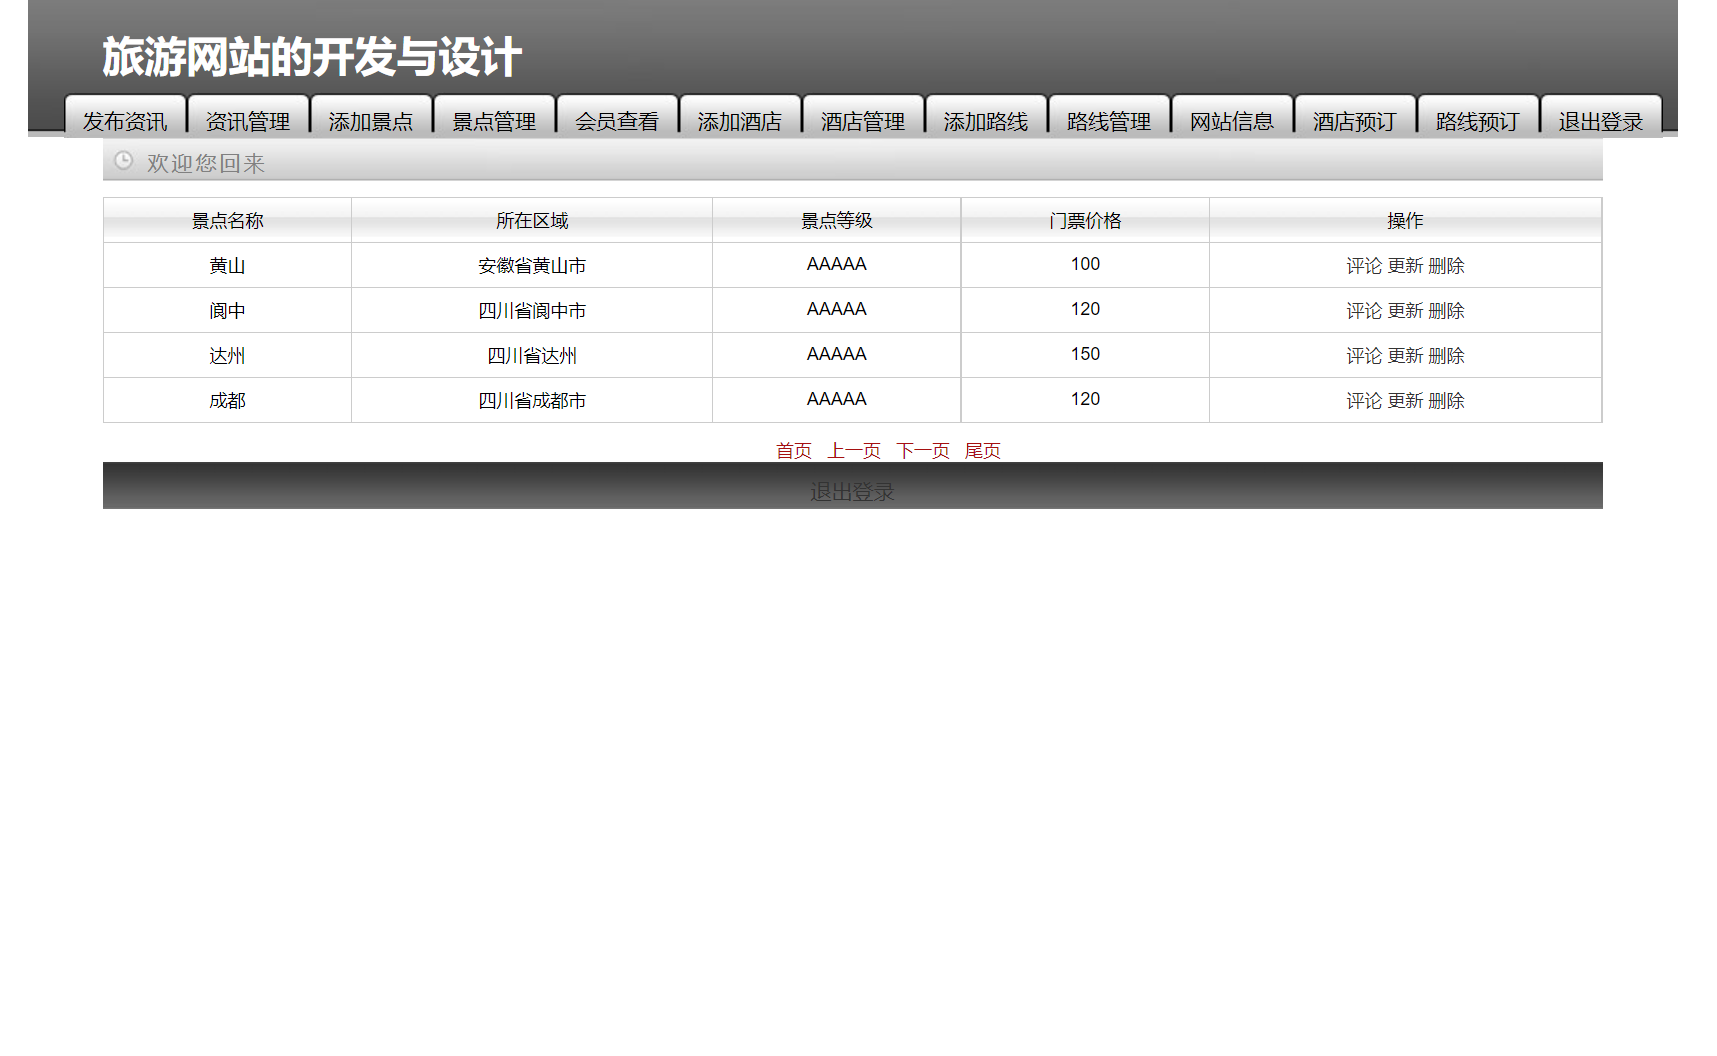This screenshot has height=1056, width=1717.
Task: Click the ticket price 120 for 成都
Action: click(1085, 400)
